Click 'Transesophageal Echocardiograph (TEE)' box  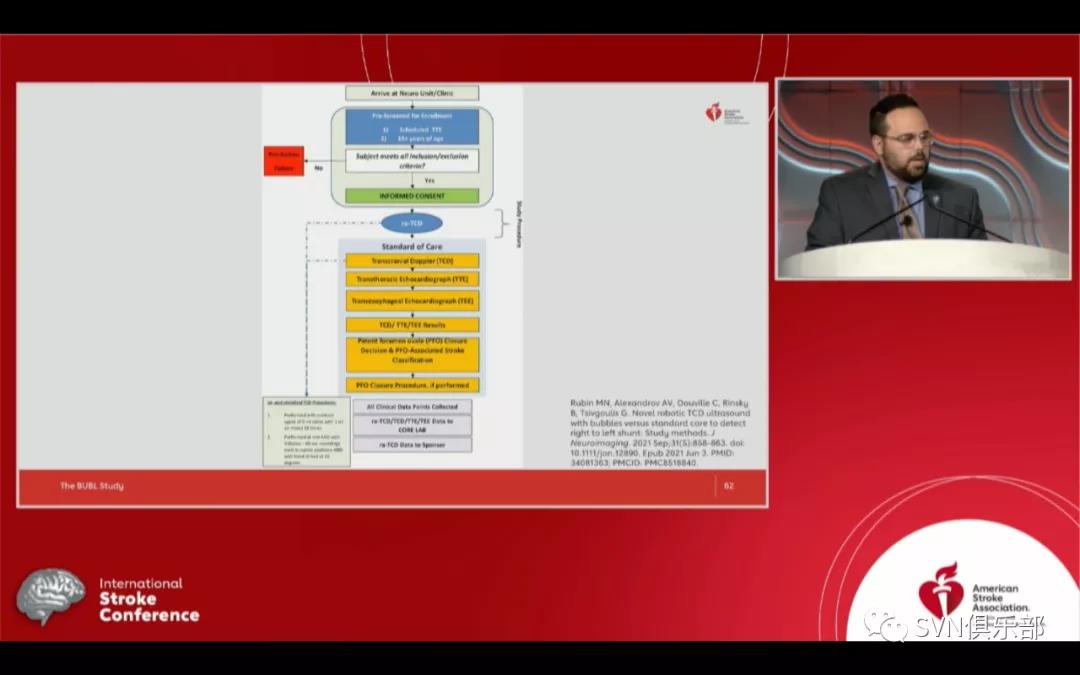tap(412, 301)
